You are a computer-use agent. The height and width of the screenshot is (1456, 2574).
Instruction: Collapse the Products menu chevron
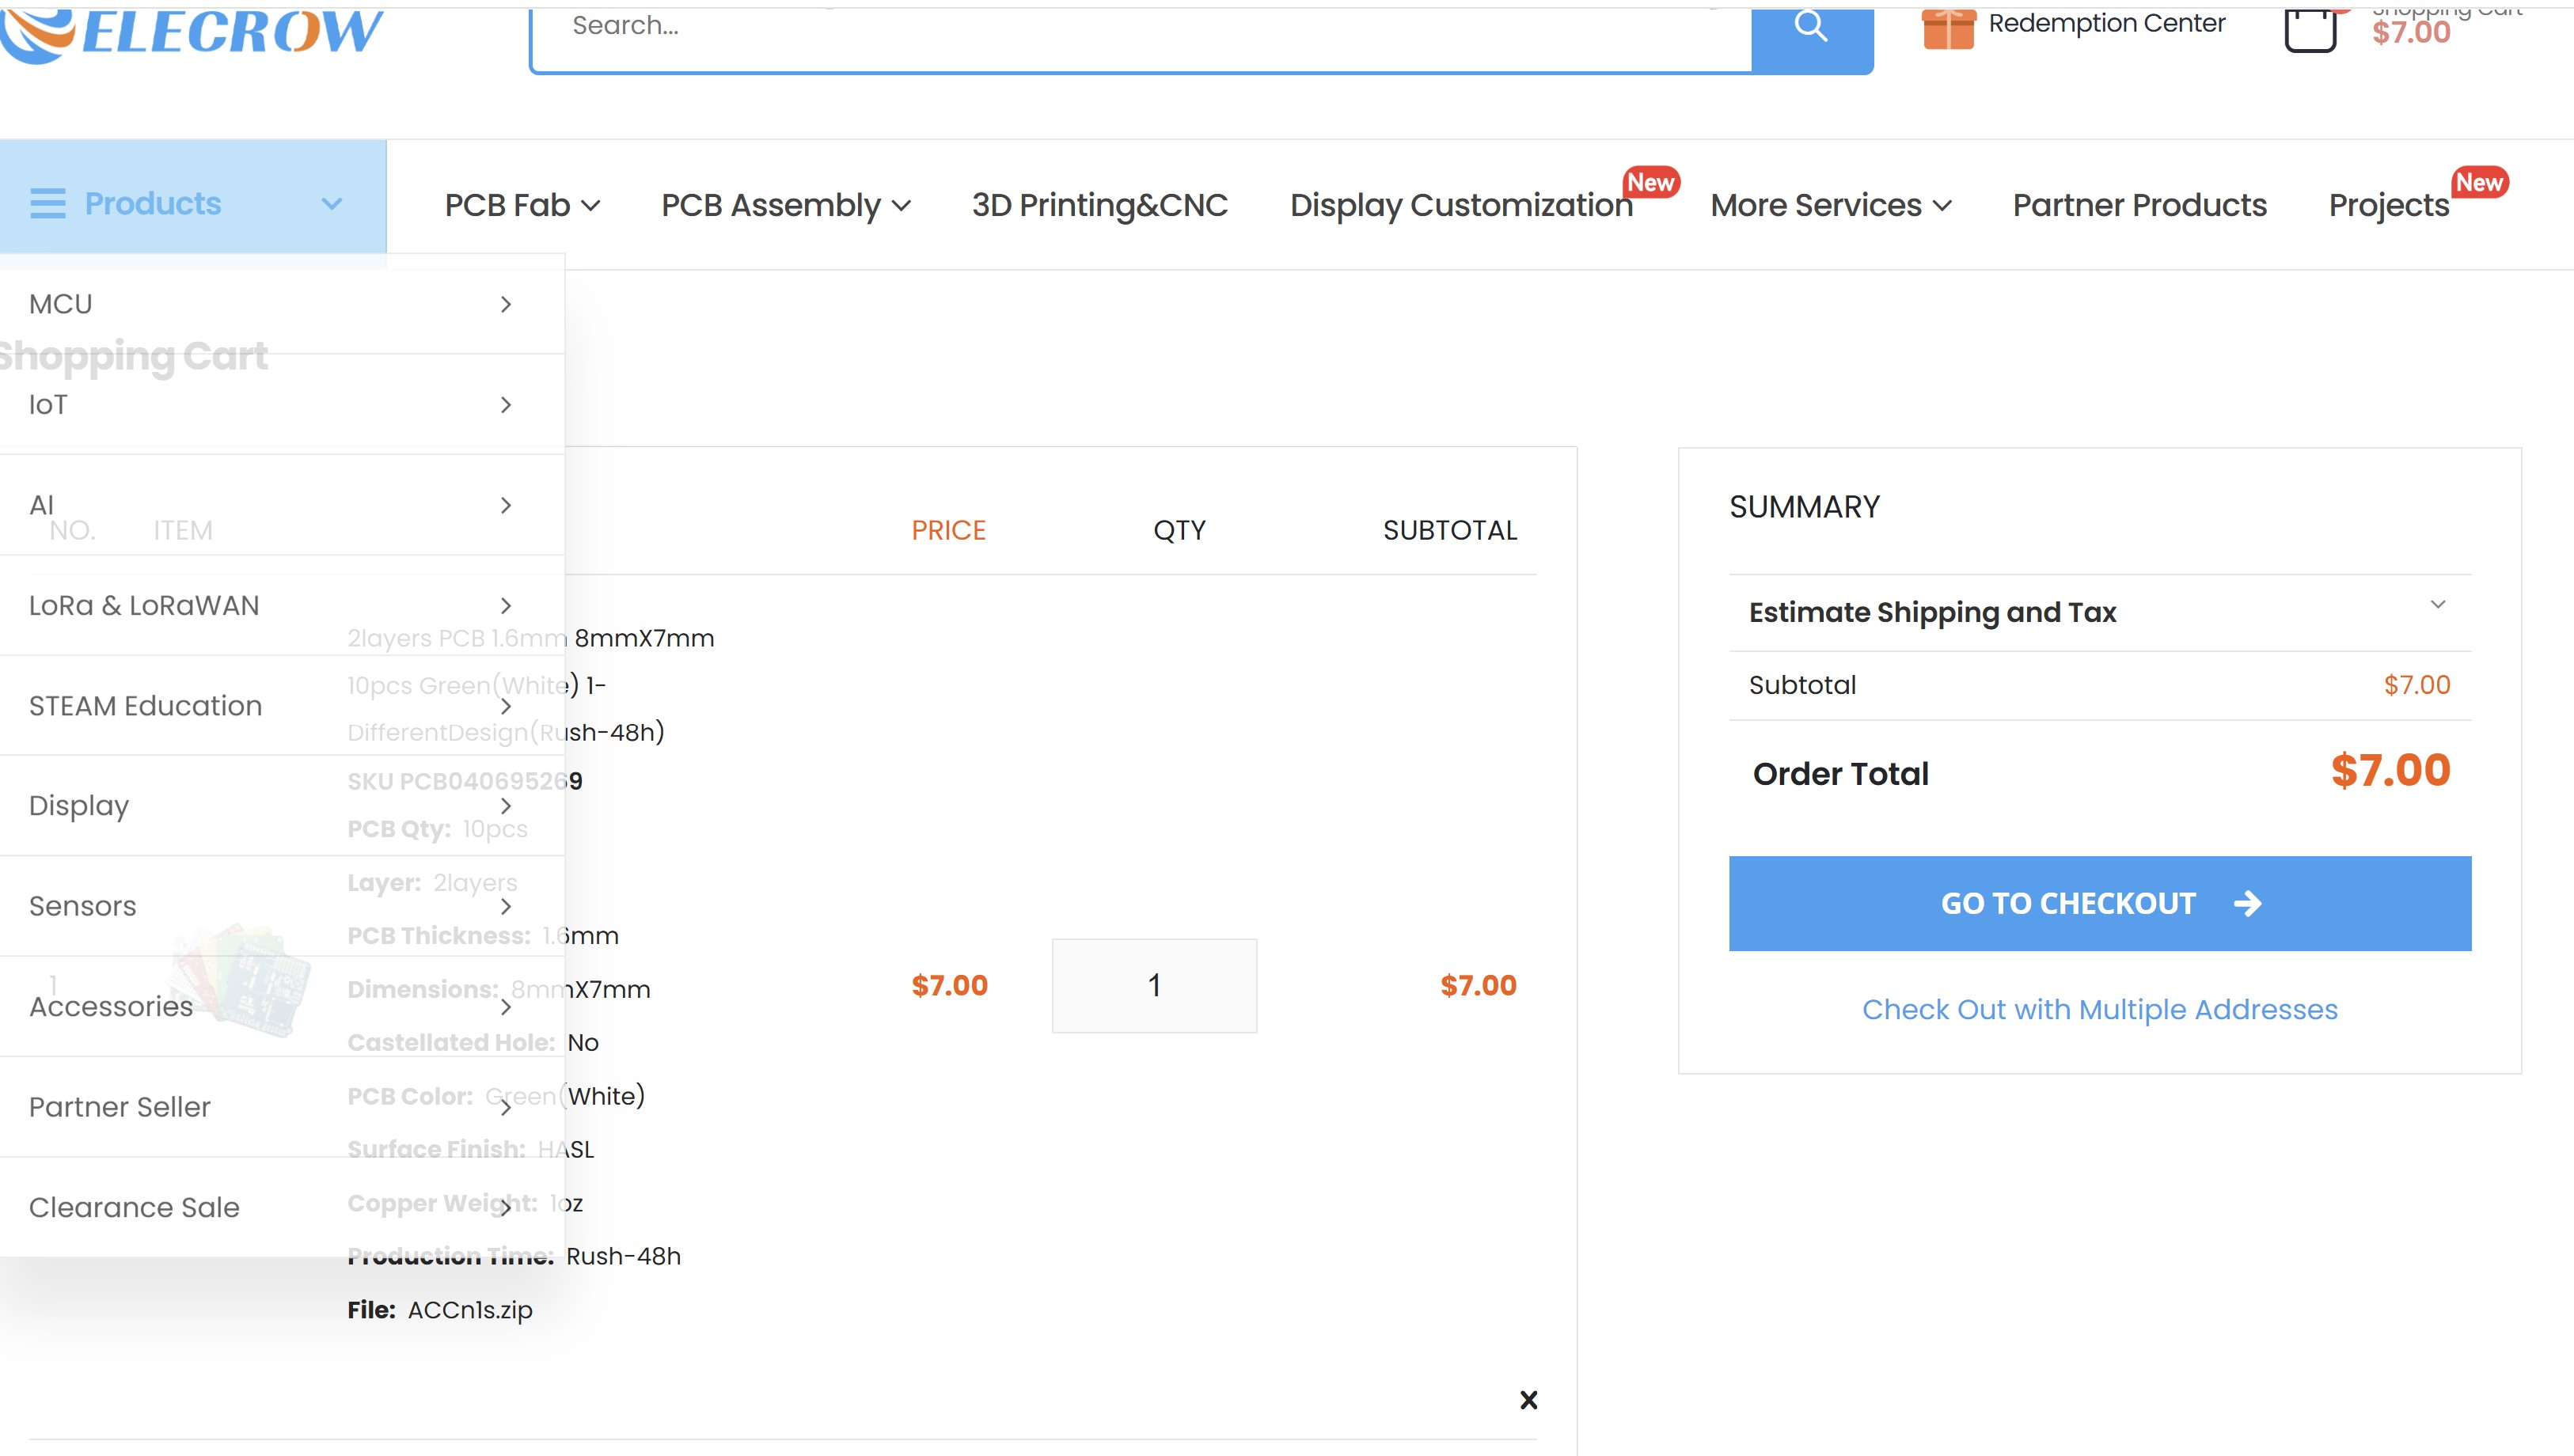point(332,204)
